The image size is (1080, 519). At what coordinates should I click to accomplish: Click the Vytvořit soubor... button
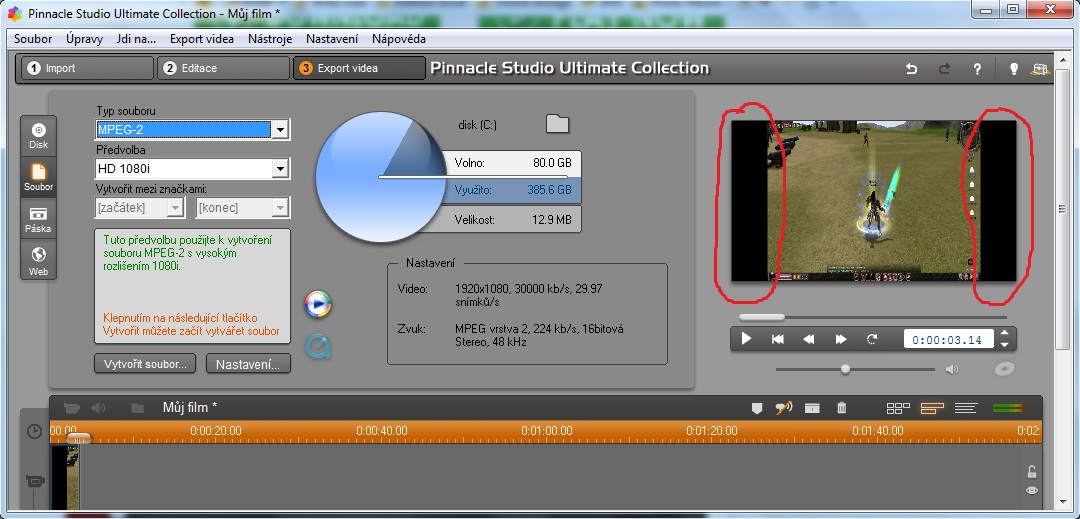(x=145, y=364)
